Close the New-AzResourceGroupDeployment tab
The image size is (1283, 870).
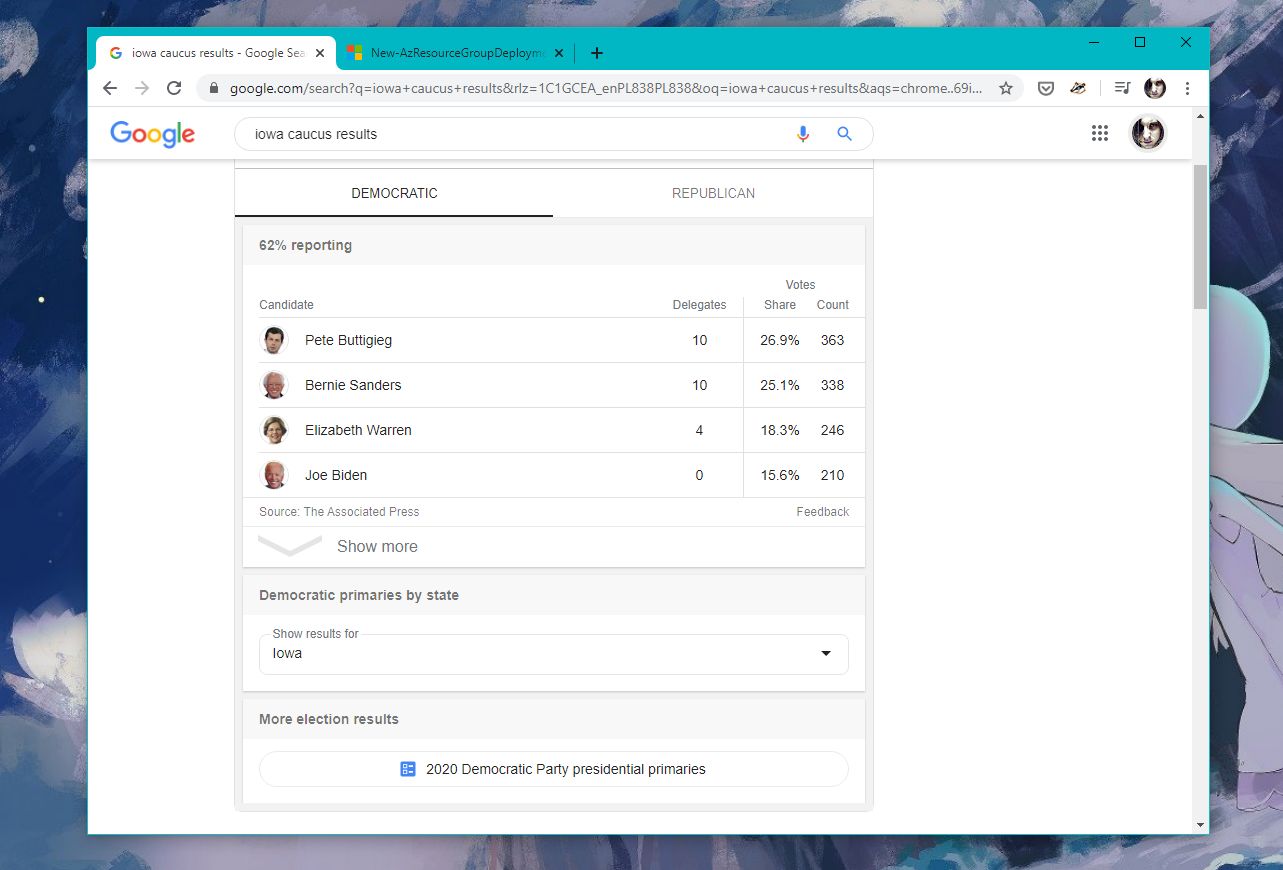point(559,53)
